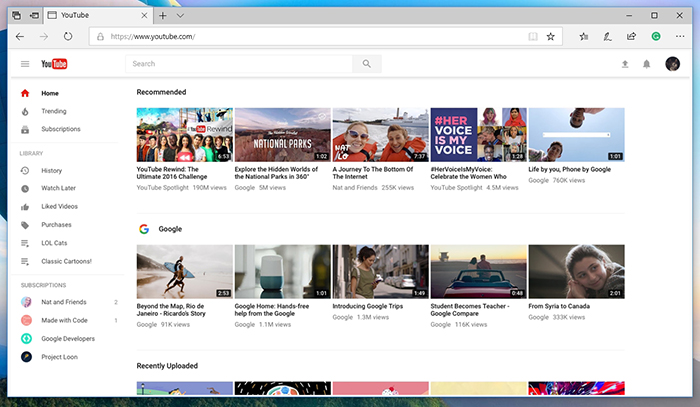Click the YouTube logo
This screenshot has height=407, width=700.
(x=54, y=64)
